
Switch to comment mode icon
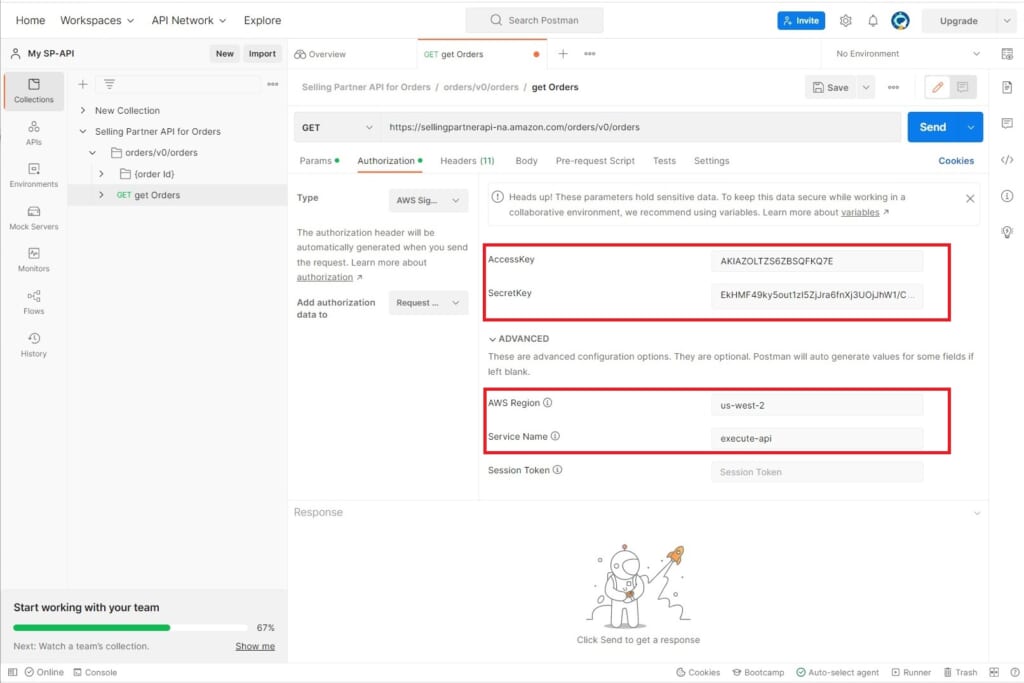pyautogui.click(x=963, y=87)
